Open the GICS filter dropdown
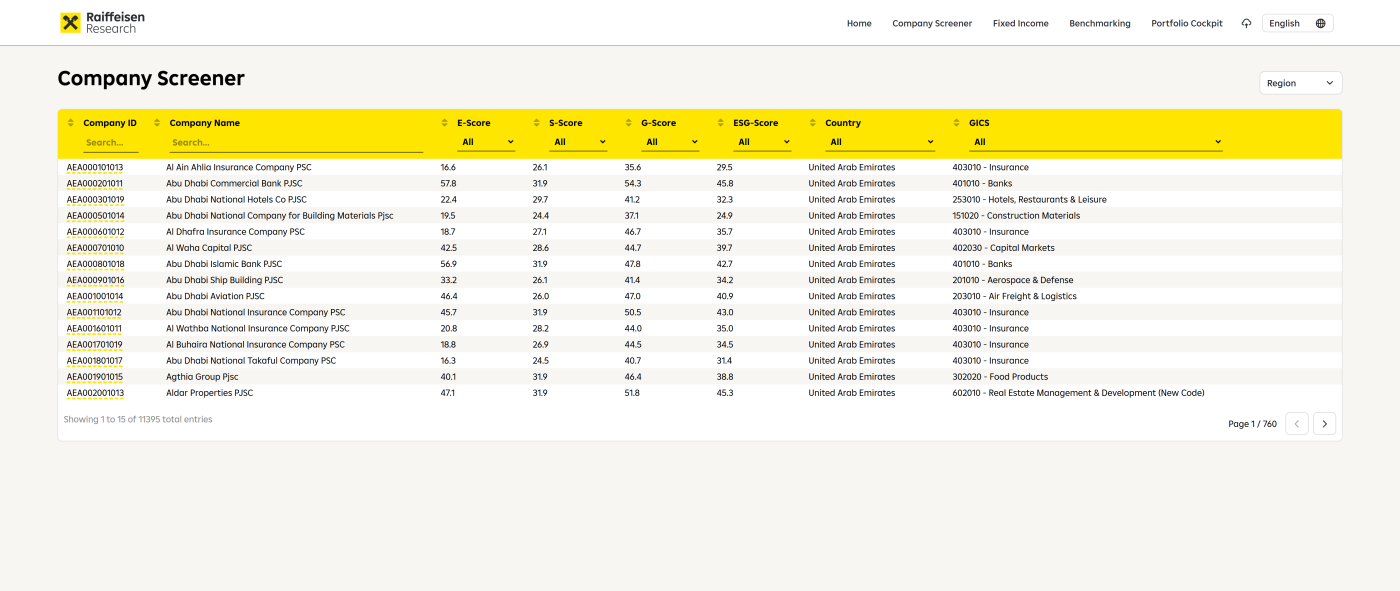The image size is (1400, 591). 1097,142
